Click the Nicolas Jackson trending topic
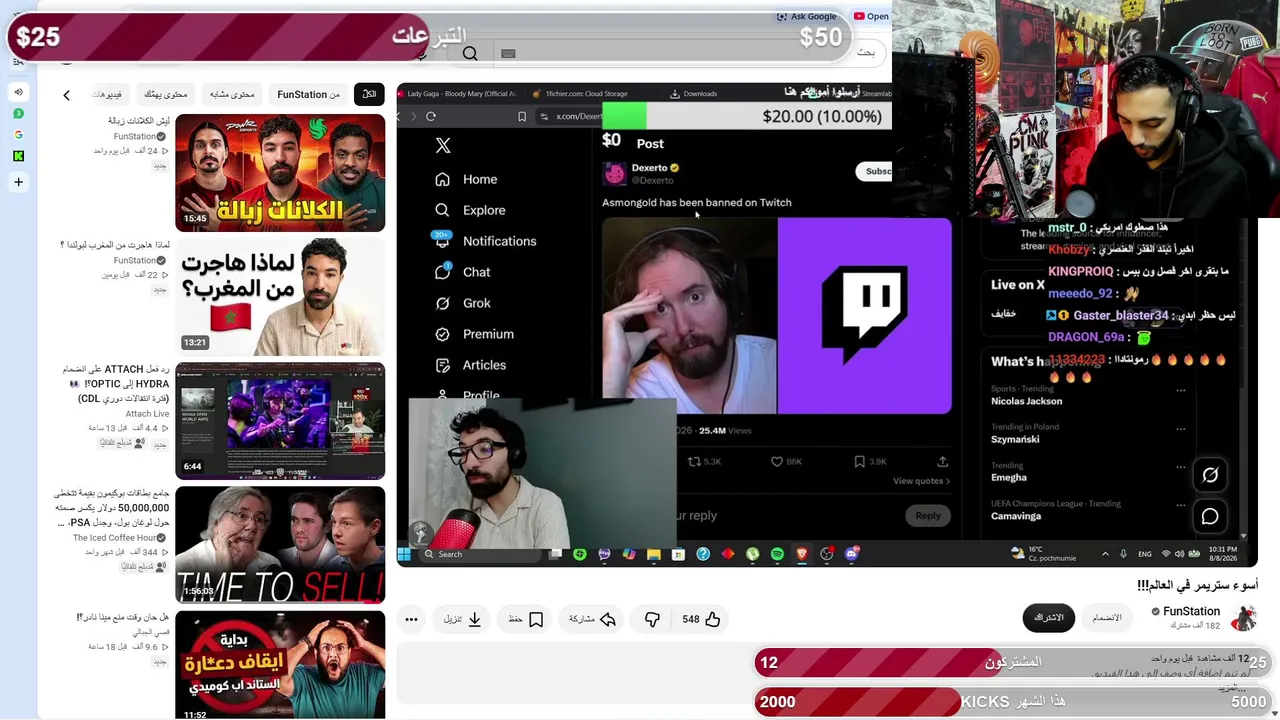 click(x=1027, y=401)
